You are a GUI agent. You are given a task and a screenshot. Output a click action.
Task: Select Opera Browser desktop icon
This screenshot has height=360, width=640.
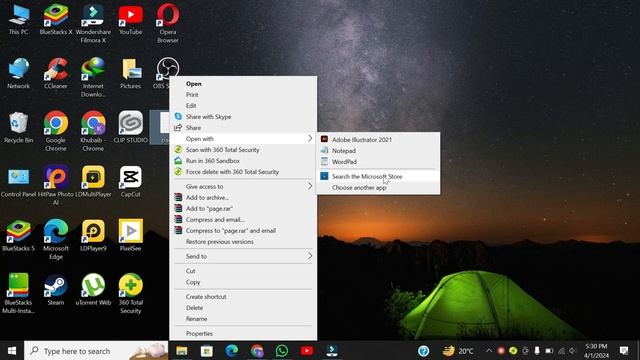click(x=168, y=24)
